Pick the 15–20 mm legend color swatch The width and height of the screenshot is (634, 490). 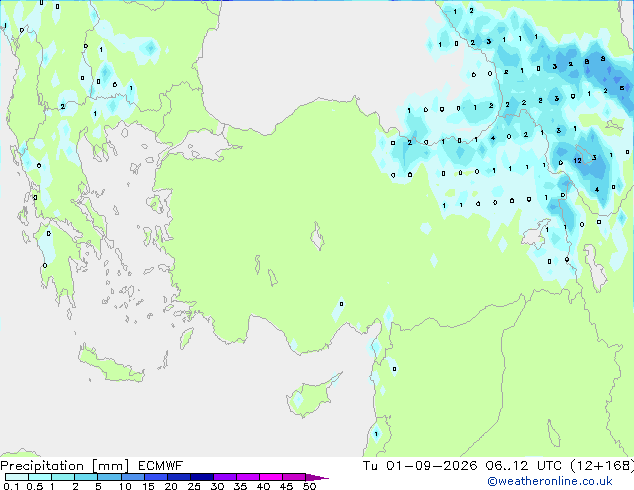click(156, 477)
